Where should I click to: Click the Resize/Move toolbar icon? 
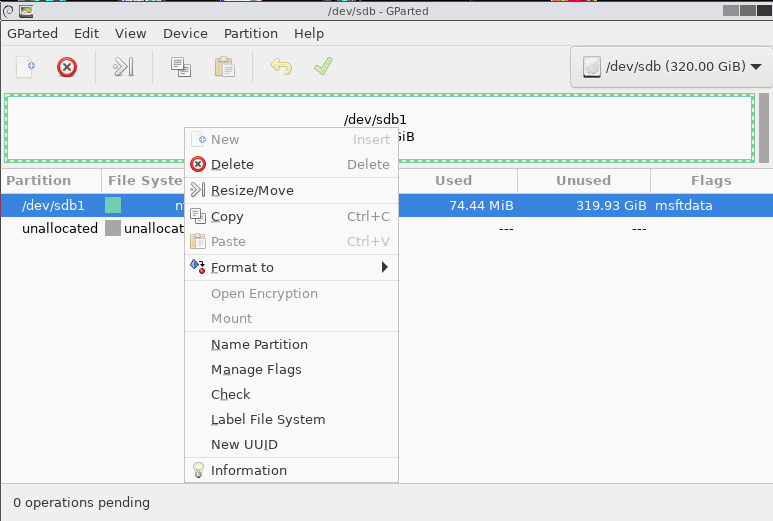coord(123,67)
